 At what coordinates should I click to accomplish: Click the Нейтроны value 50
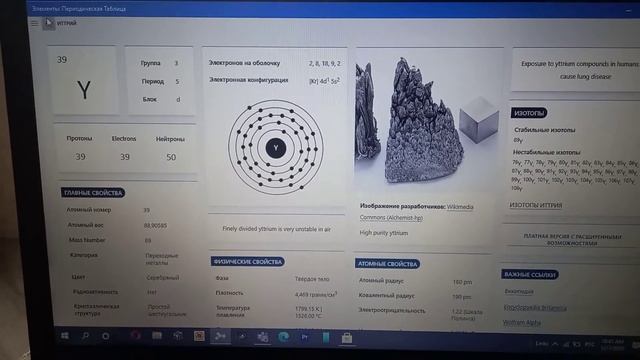tap(171, 157)
